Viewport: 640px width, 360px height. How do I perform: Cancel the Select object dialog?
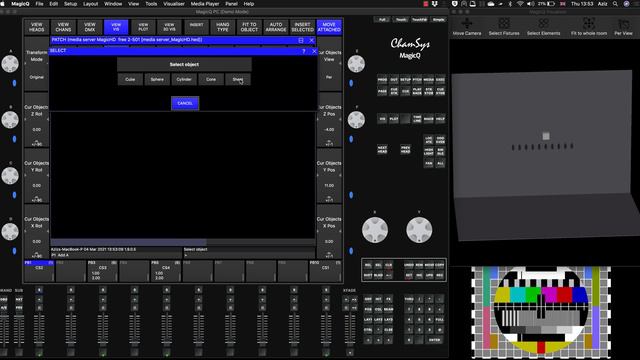[x=185, y=103]
